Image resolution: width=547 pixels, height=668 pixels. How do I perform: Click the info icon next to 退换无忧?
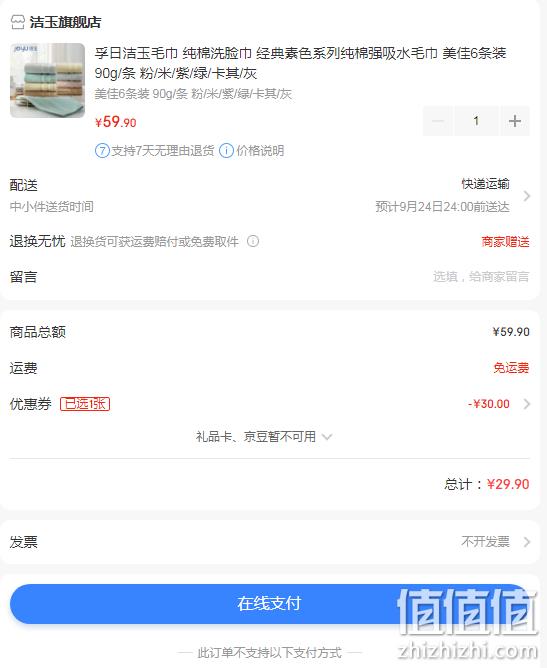pyautogui.click(x=253, y=242)
